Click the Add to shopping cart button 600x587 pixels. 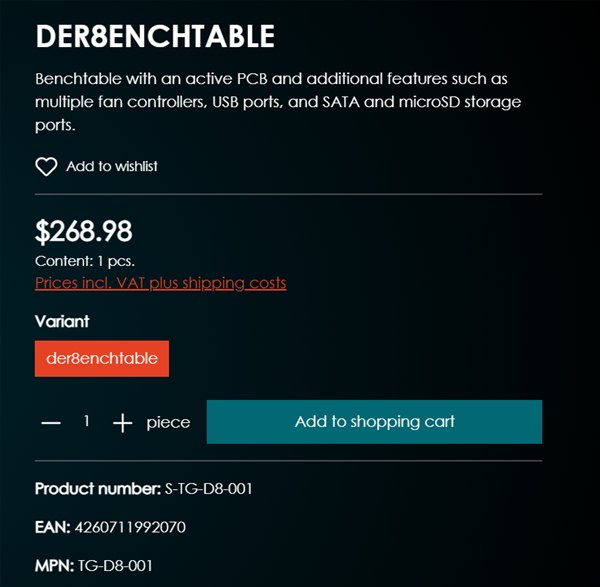[374, 422]
